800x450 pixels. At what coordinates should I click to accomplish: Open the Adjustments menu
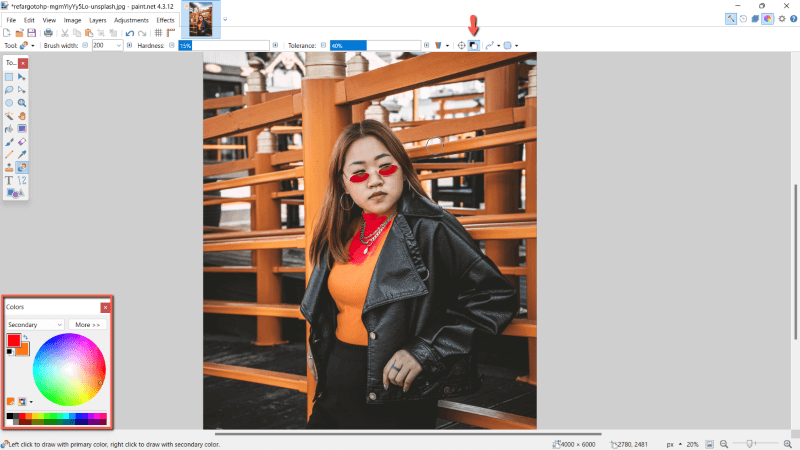(x=131, y=20)
